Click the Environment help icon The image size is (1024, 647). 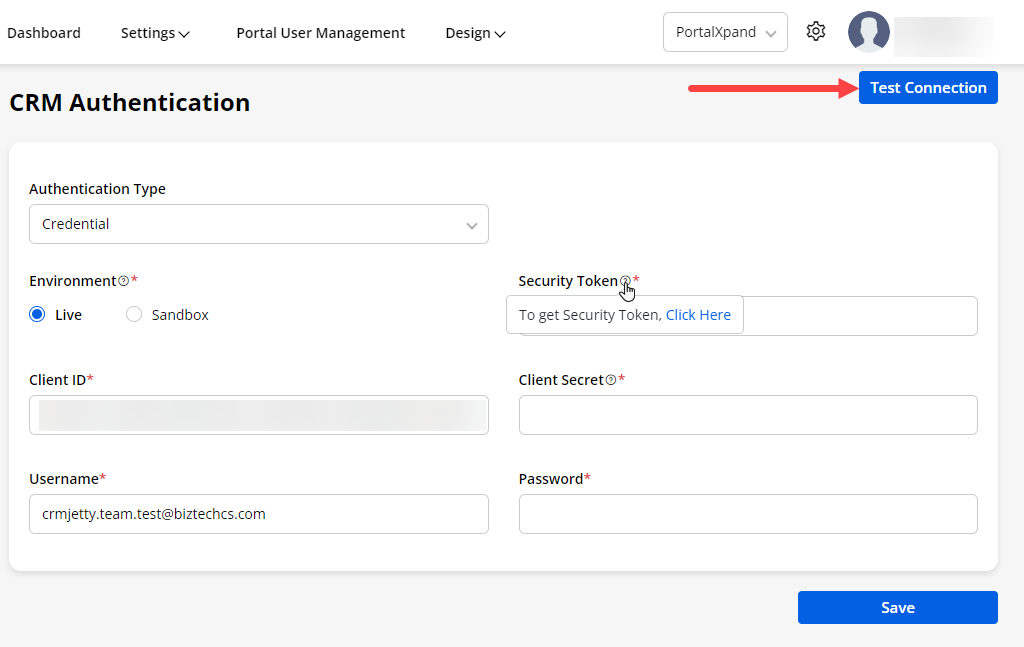124,282
